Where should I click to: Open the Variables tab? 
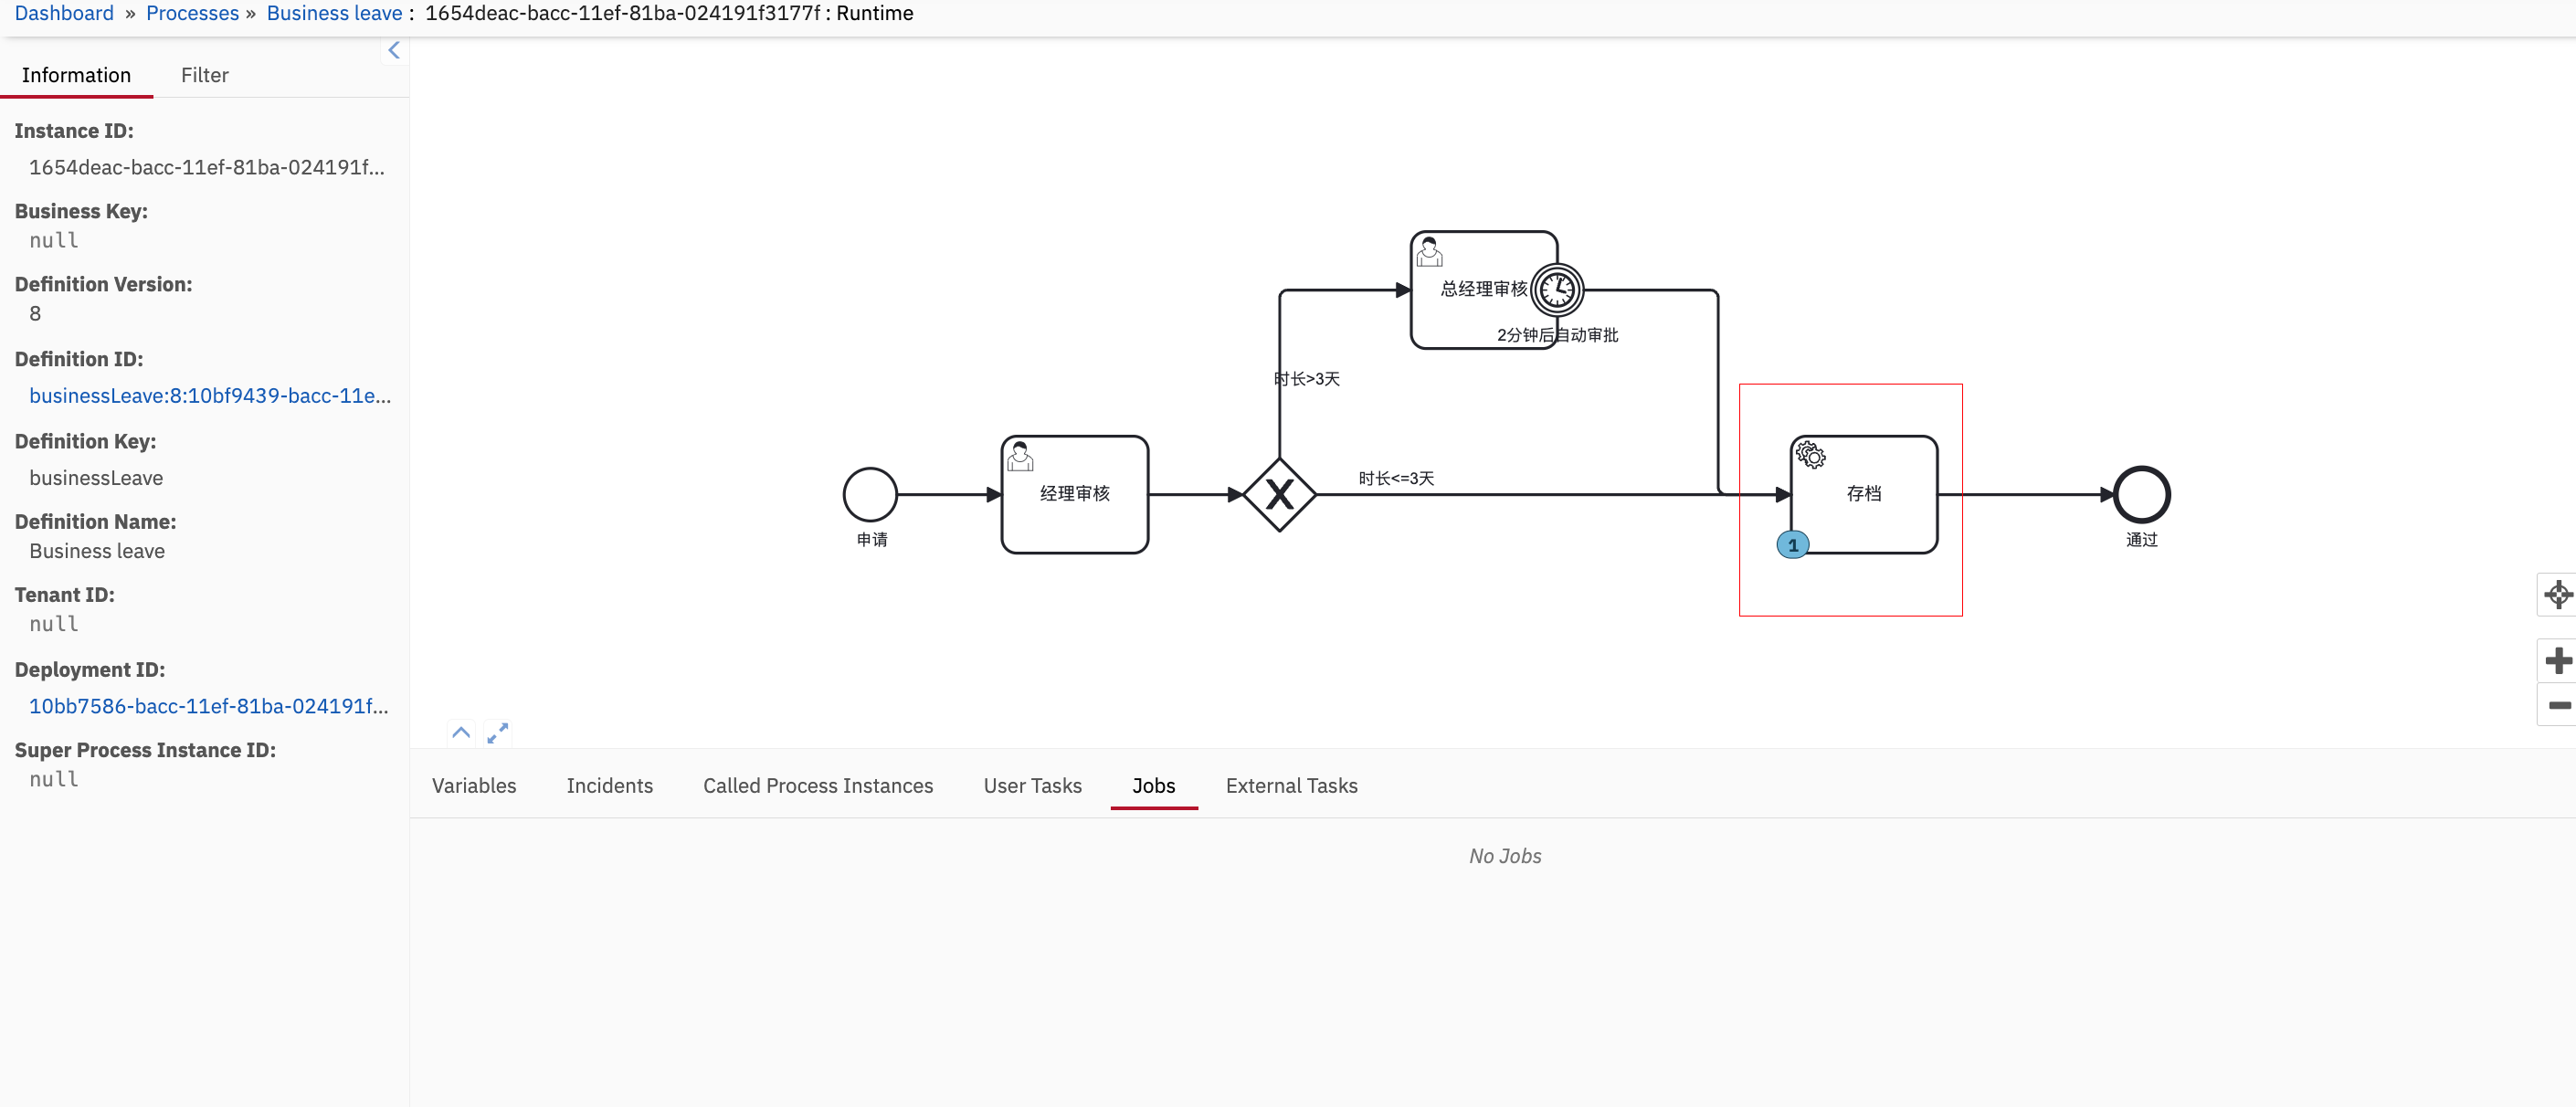coord(473,786)
